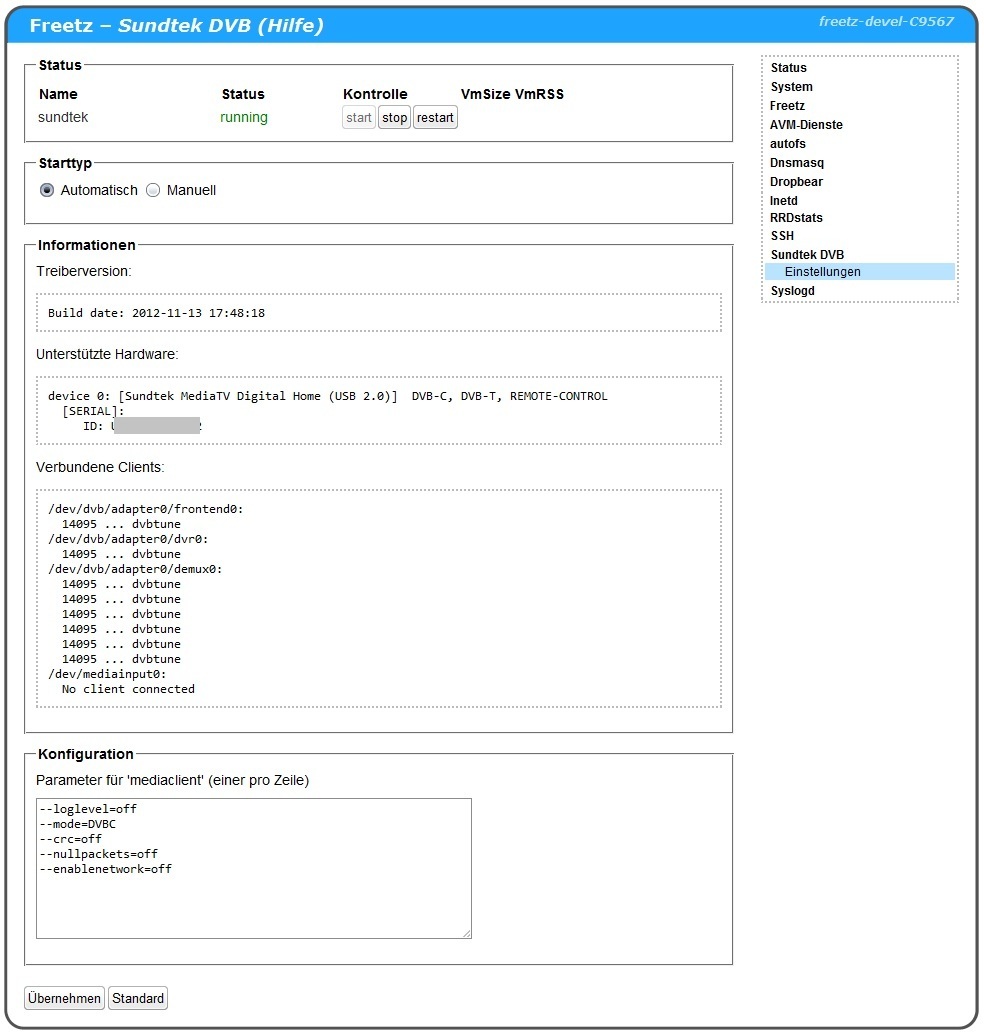Grab the textarea resize handle corner

tap(466, 933)
